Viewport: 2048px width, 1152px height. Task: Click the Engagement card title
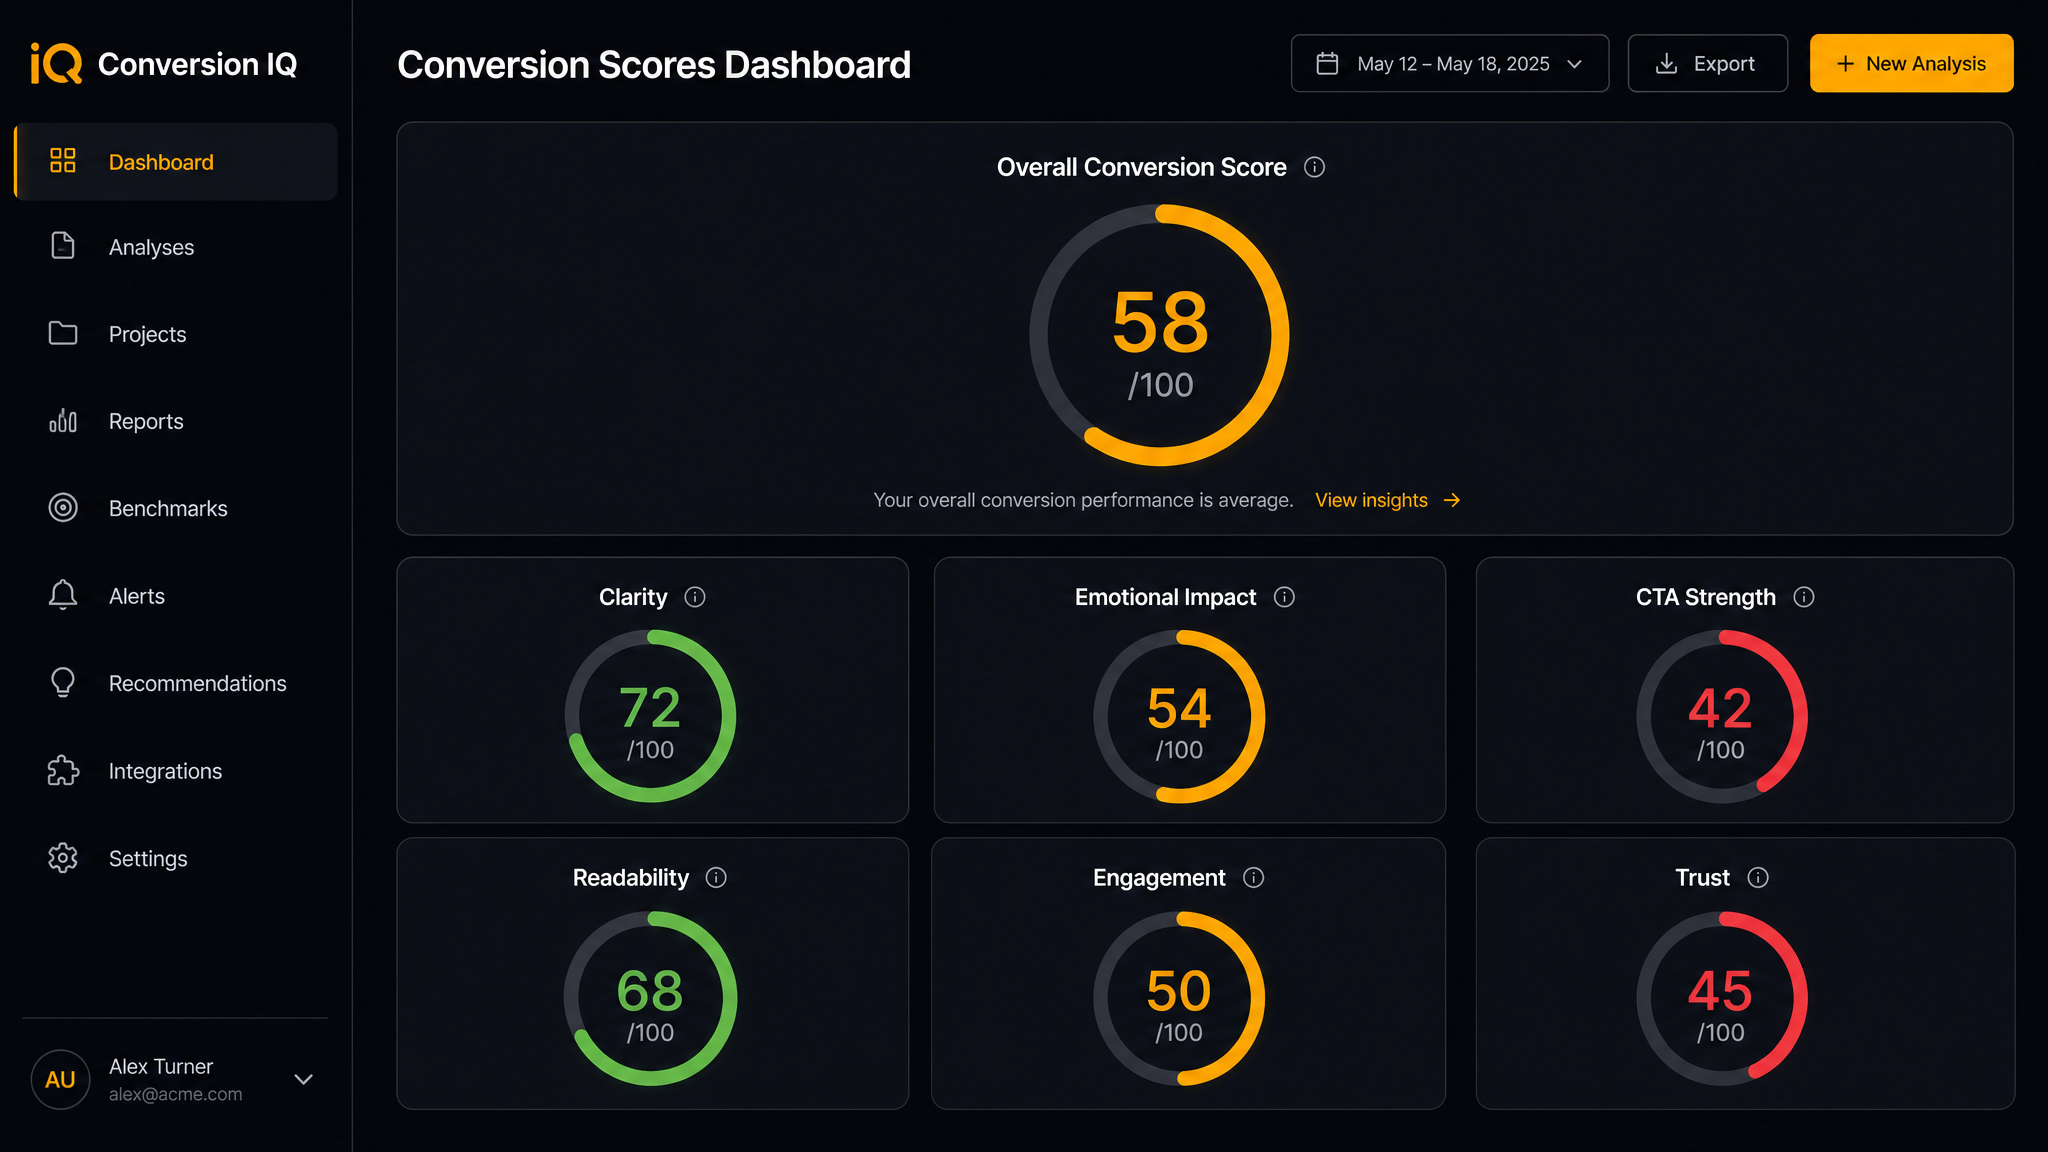[1159, 878]
